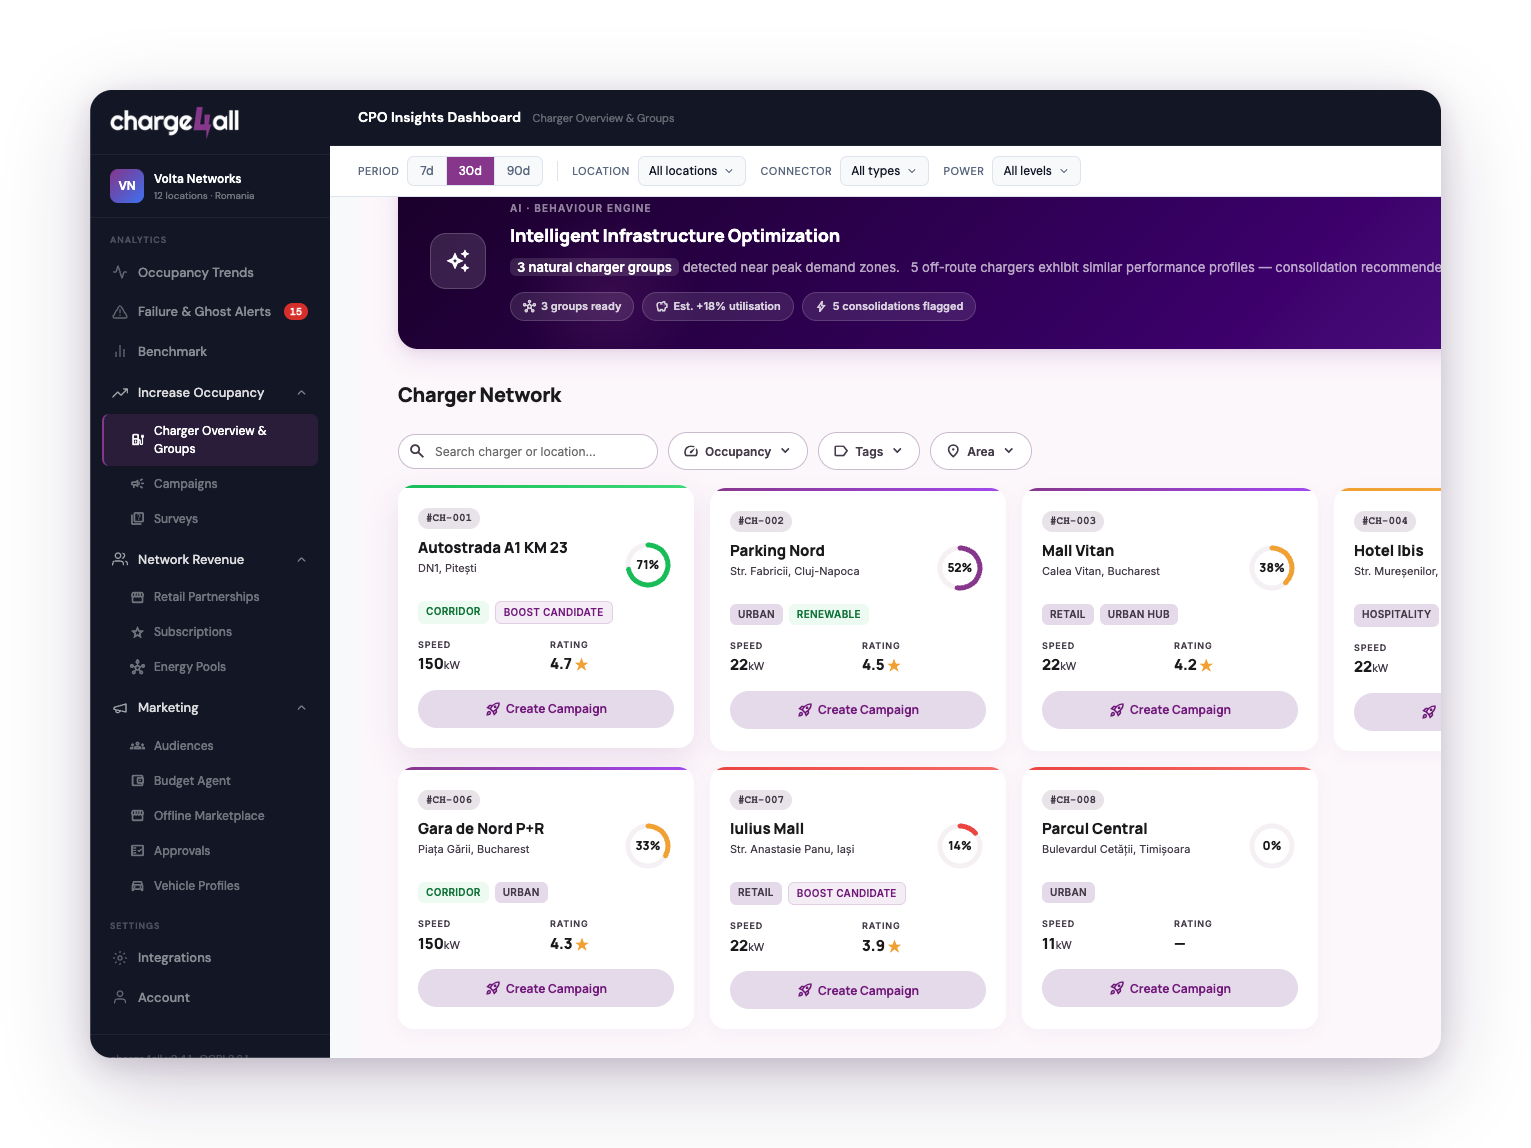The height and width of the screenshot is (1148, 1531).
Task: Click the 3 groups ready chip
Action: point(572,306)
